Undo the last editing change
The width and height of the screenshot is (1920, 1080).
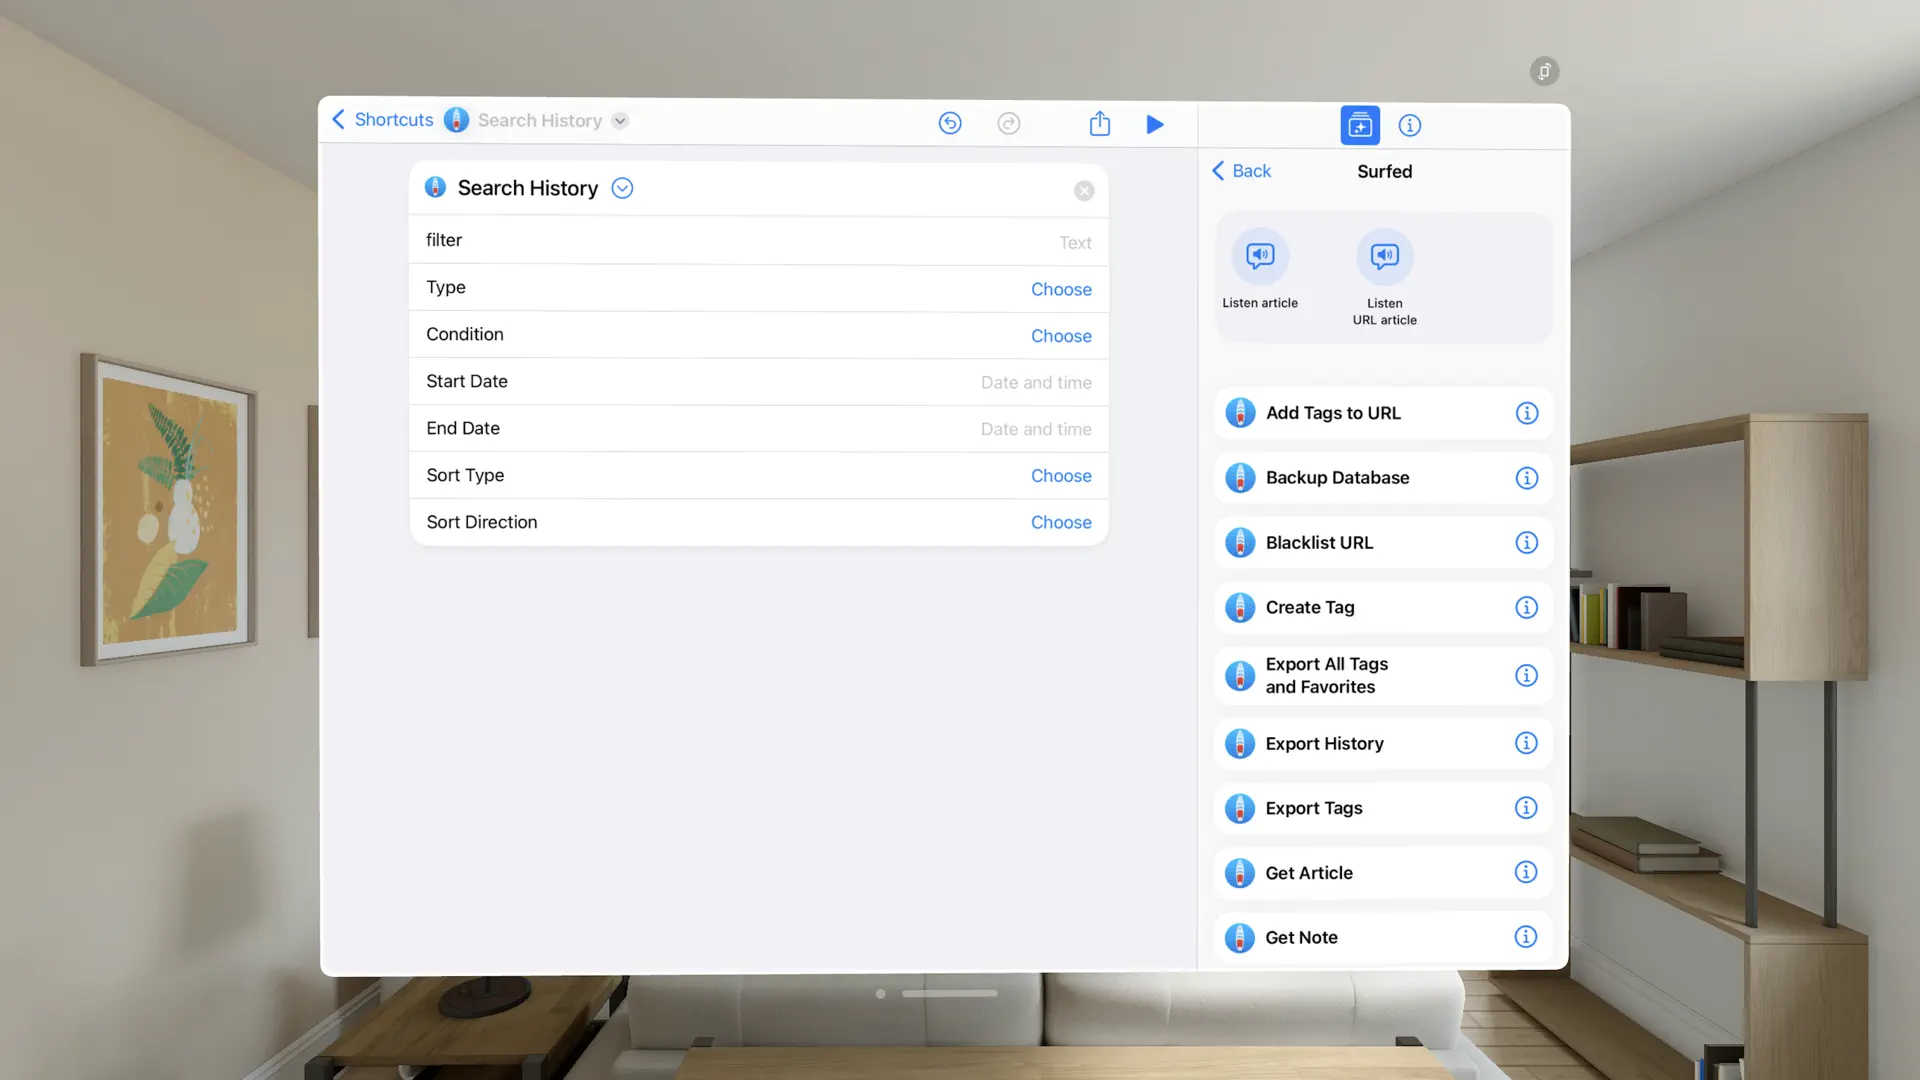tap(950, 123)
